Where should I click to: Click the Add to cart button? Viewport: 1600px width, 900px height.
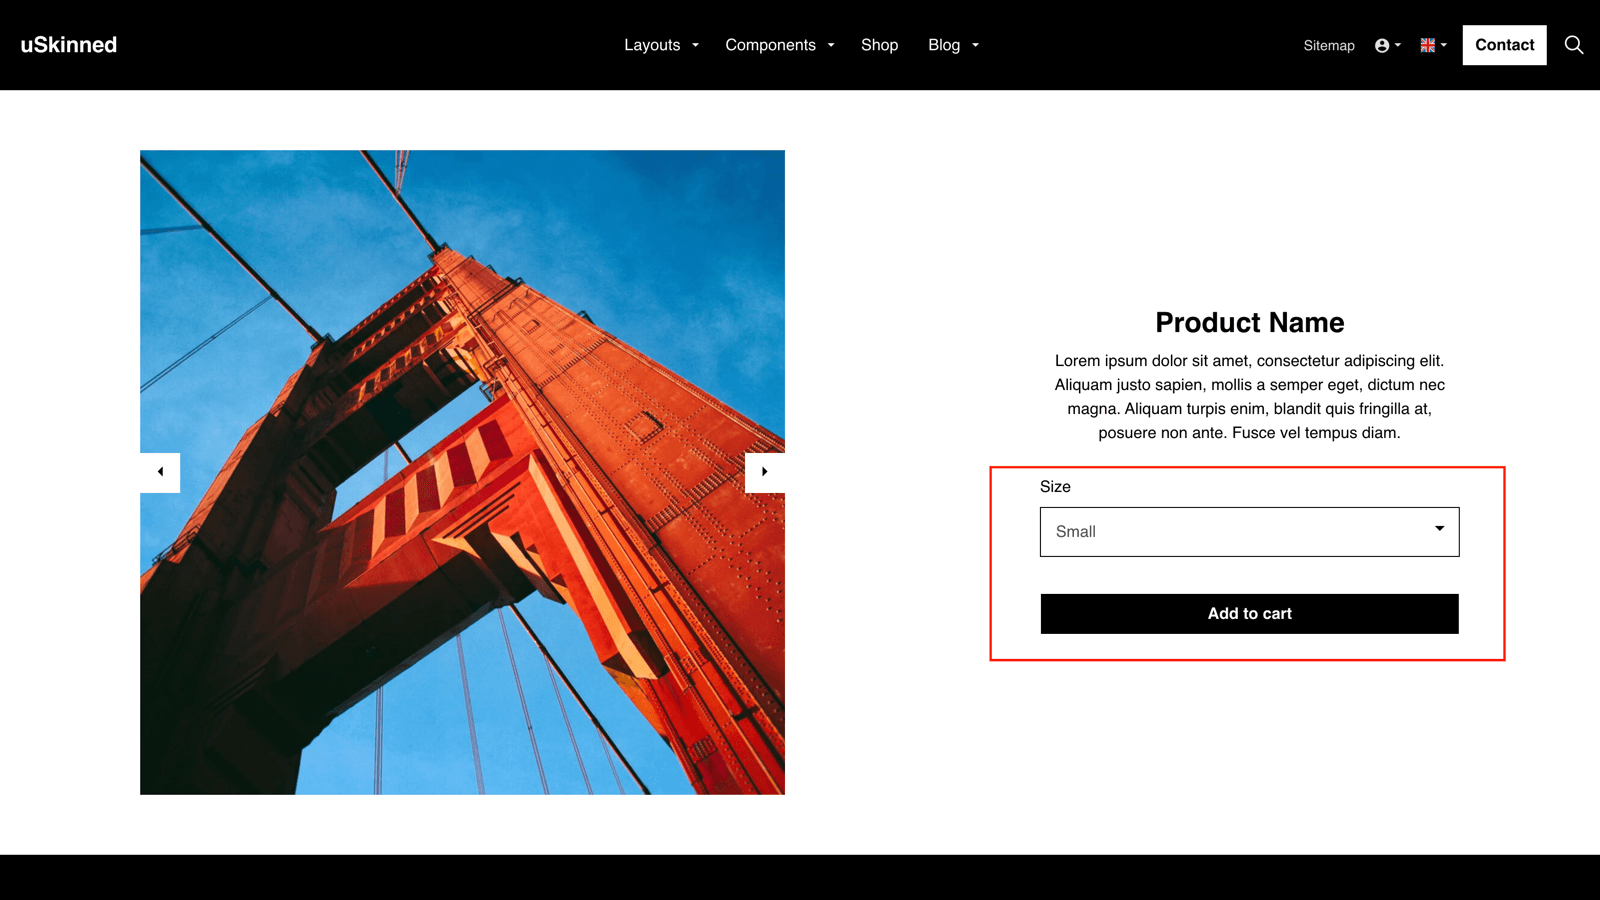coord(1249,613)
